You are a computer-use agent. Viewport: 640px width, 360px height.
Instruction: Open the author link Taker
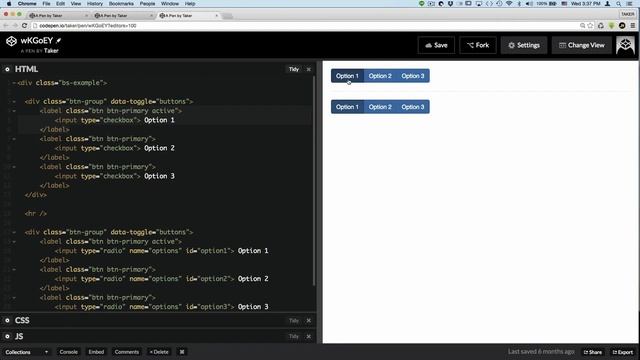pos(51,51)
